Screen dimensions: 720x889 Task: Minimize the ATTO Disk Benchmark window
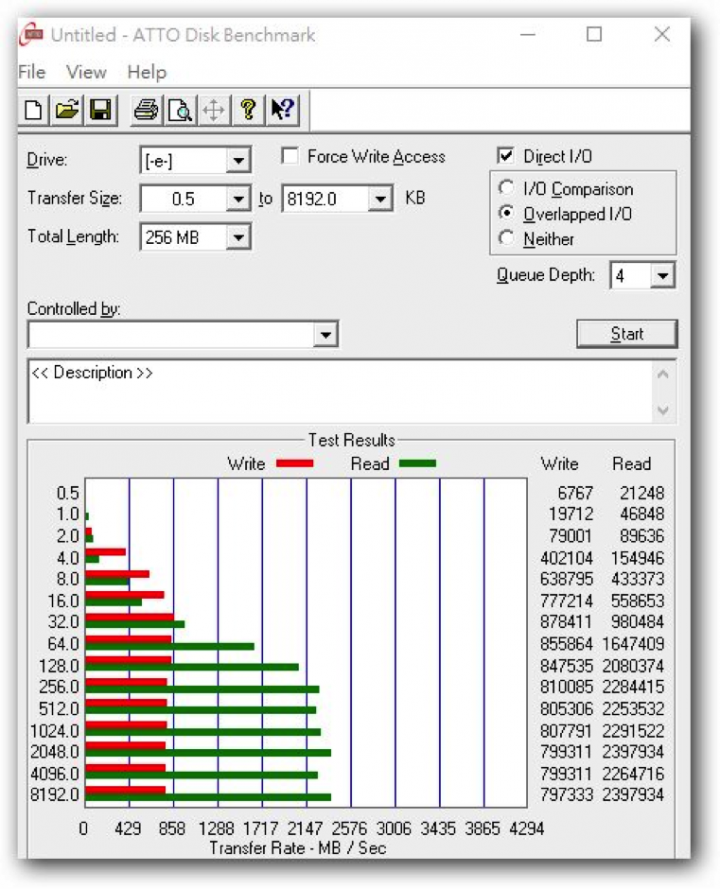pyautogui.click(x=528, y=35)
